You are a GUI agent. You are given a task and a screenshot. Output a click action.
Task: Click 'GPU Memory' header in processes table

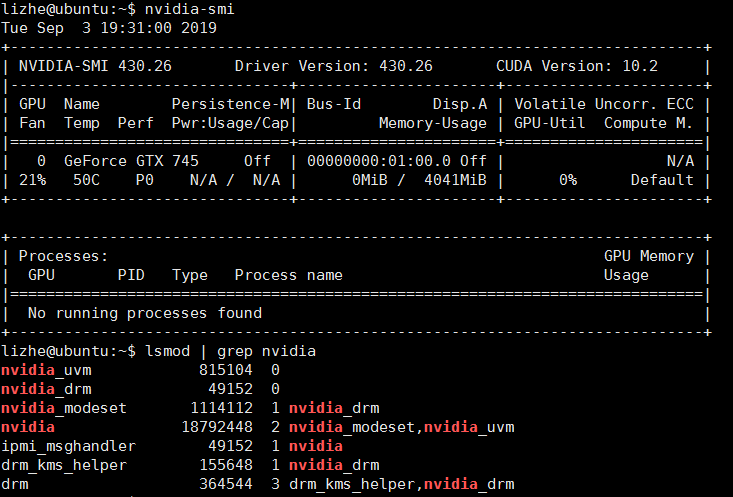649,256
